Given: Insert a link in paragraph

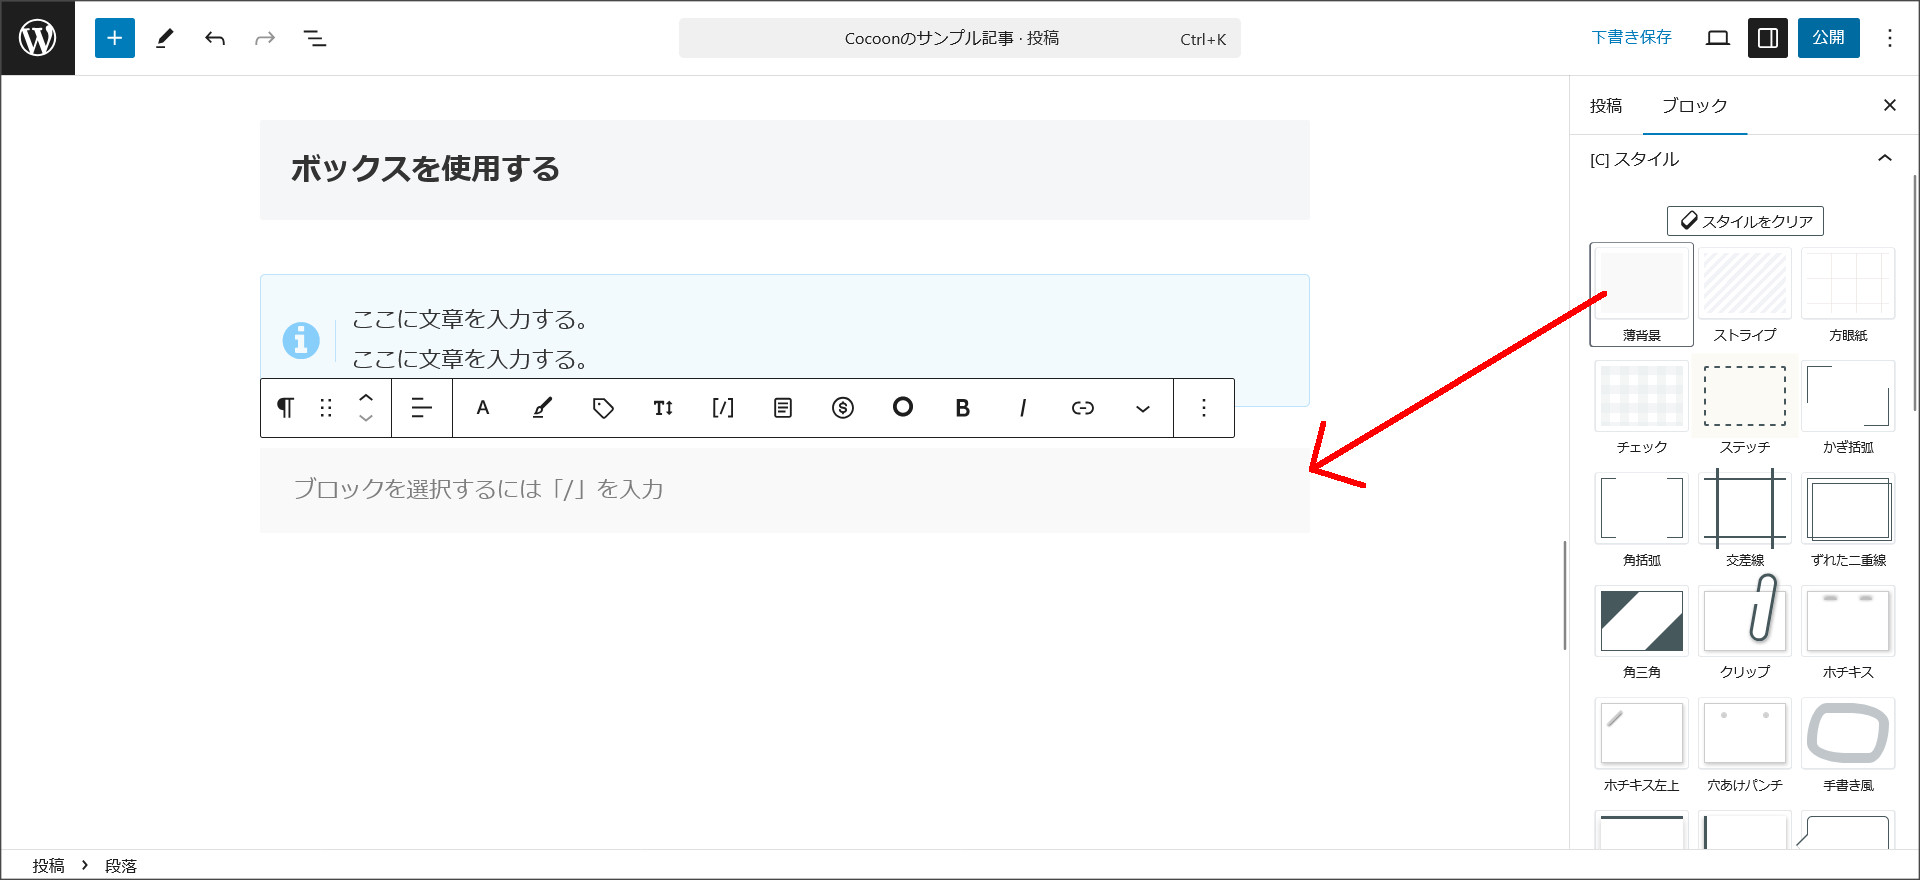Looking at the screenshot, I should [1082, 408].
